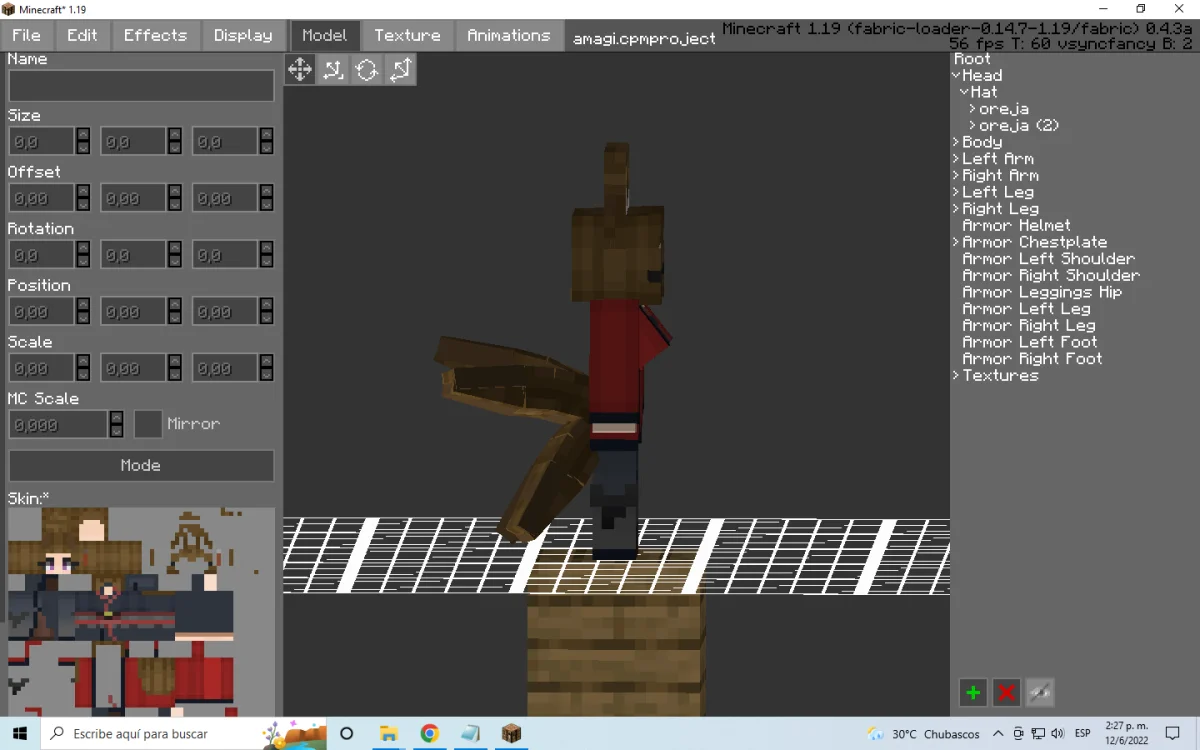The height and width of the screenshot is (750, 1200).
Task: Decrease the MC Scale value stepper
Action: [117, 431]
